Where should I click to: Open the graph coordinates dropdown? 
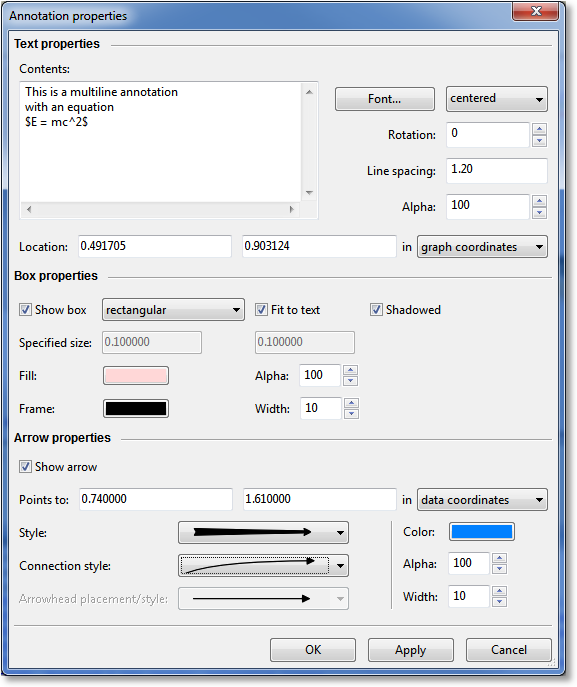point(482,247)
